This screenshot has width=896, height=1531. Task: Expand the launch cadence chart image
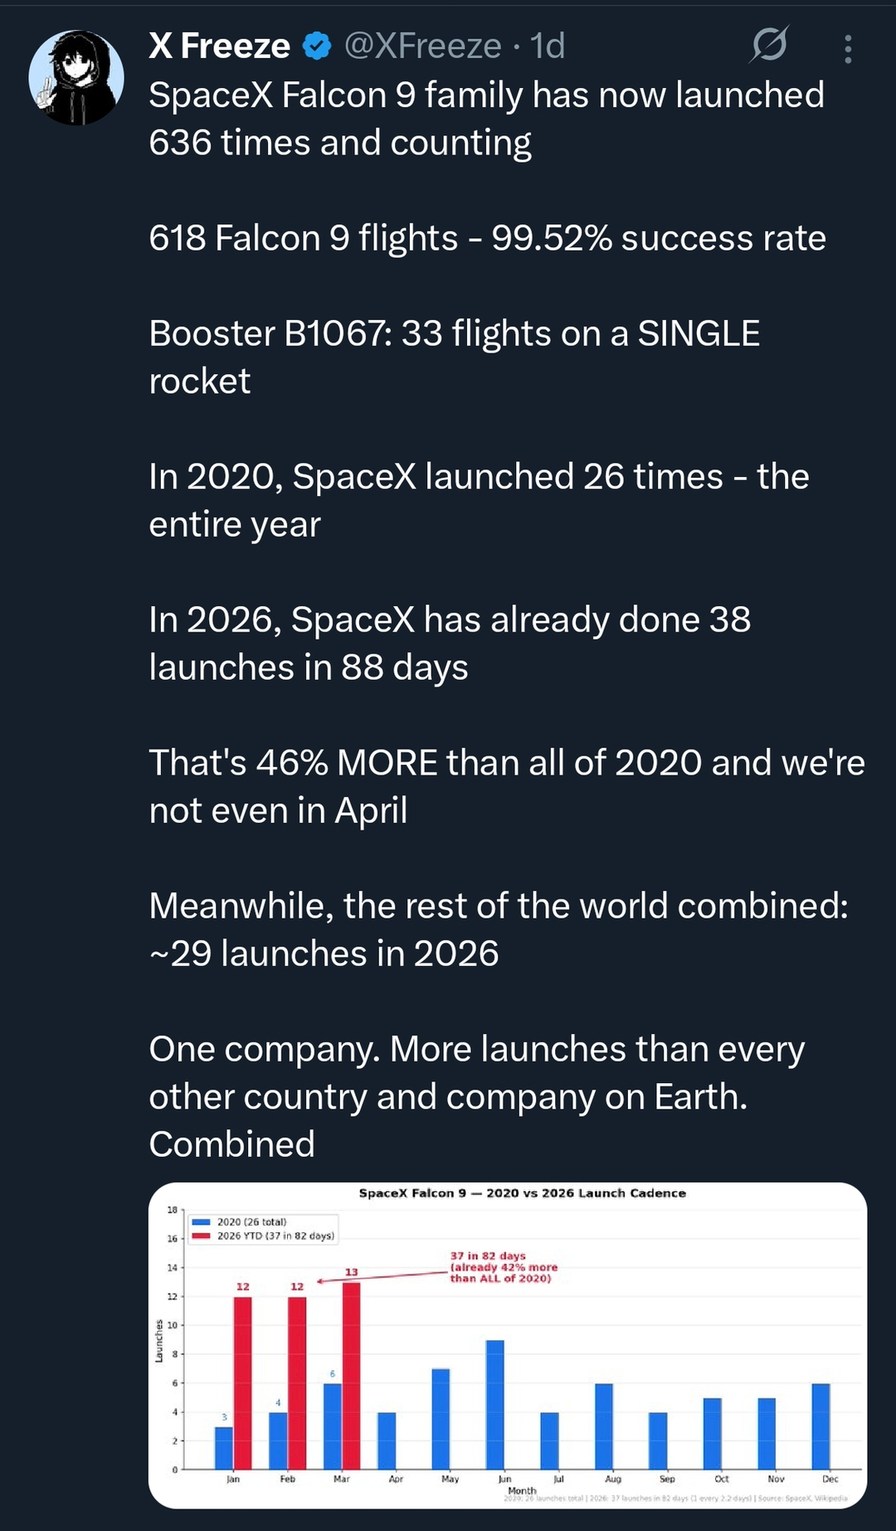point(509,1345)
